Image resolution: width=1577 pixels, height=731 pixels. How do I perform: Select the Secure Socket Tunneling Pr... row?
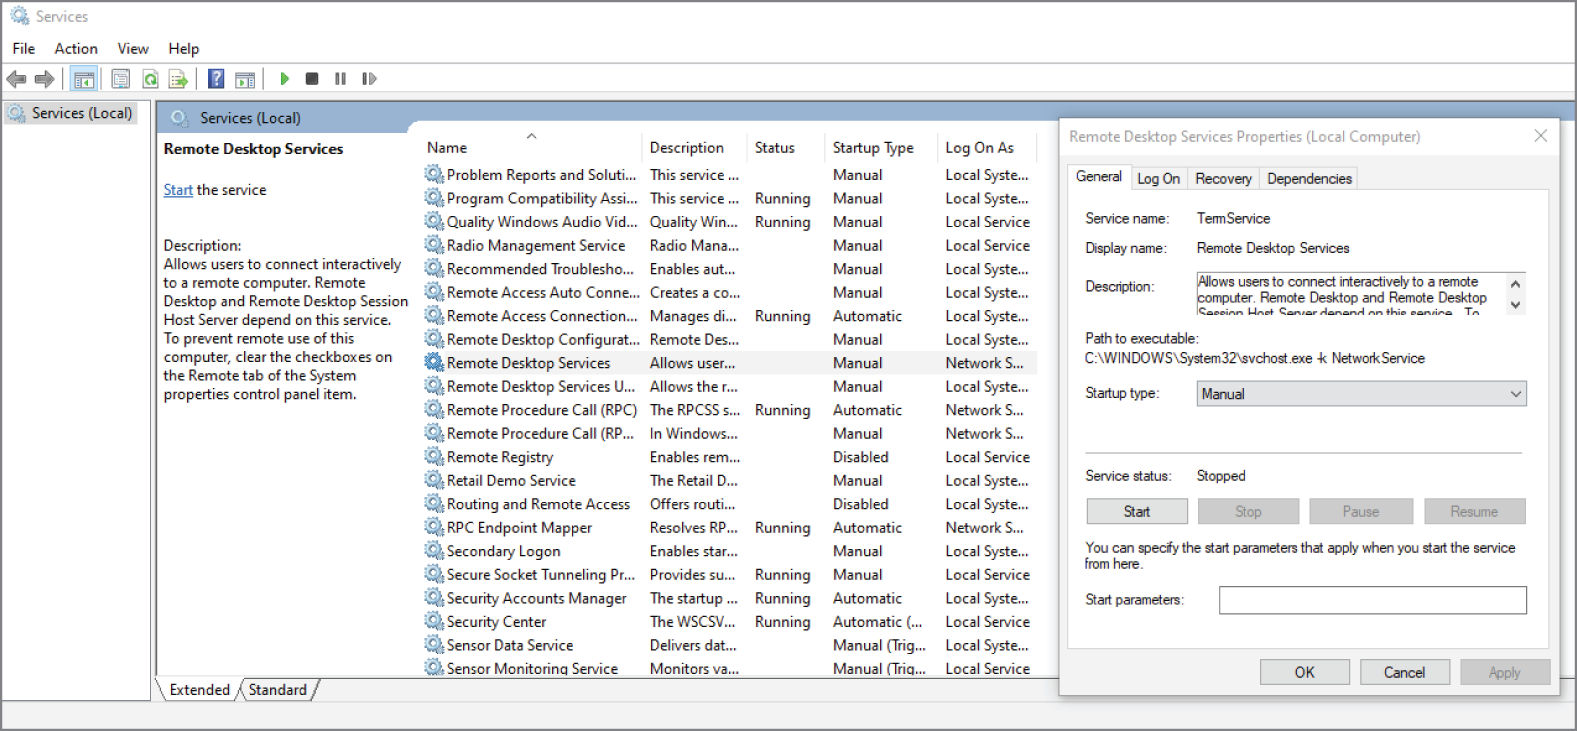point(730,574)
